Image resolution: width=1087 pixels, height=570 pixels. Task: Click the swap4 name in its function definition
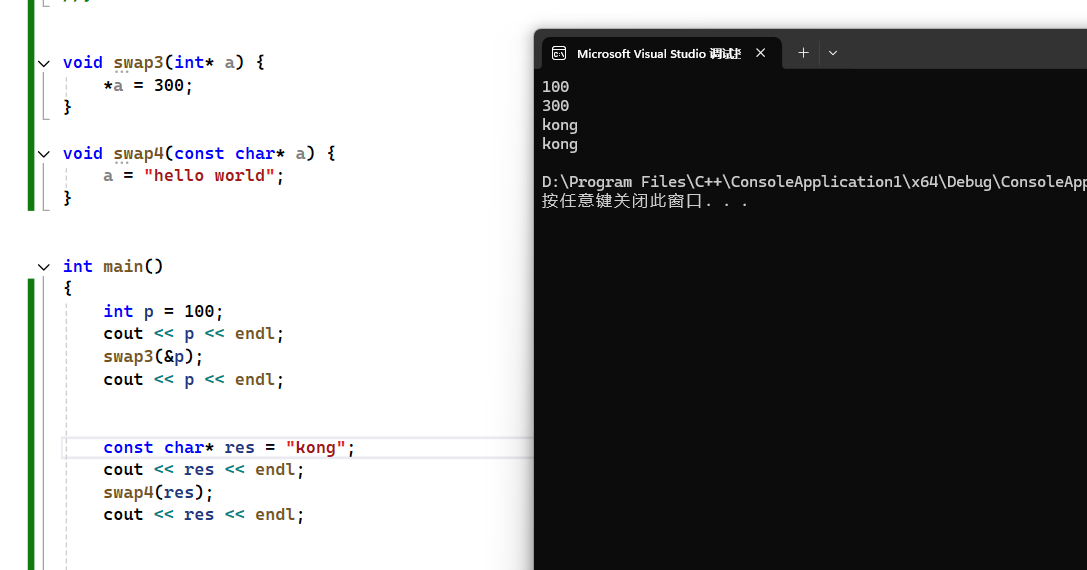point(138,153)
